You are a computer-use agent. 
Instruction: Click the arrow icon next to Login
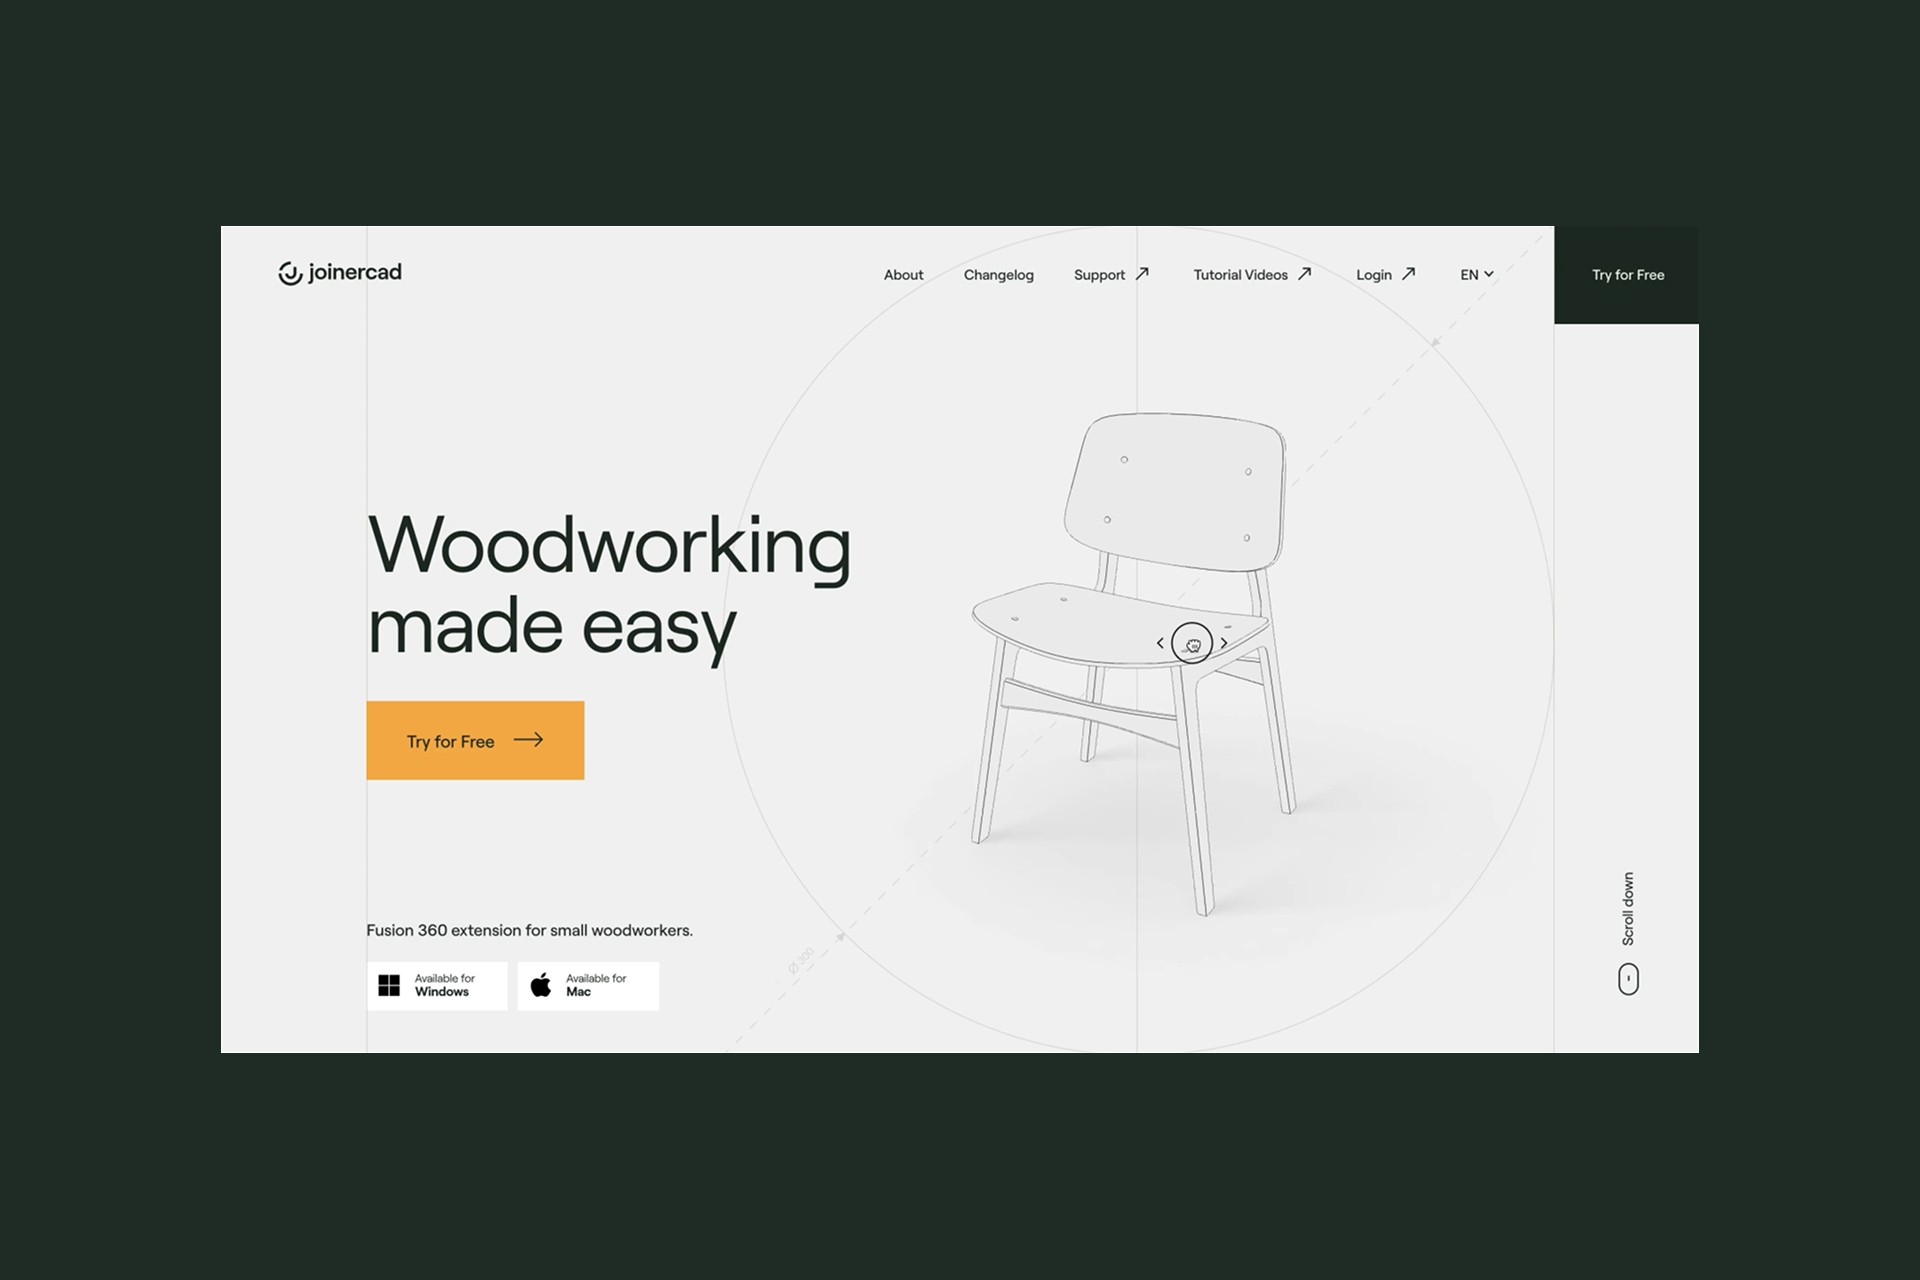(1408, 274)
